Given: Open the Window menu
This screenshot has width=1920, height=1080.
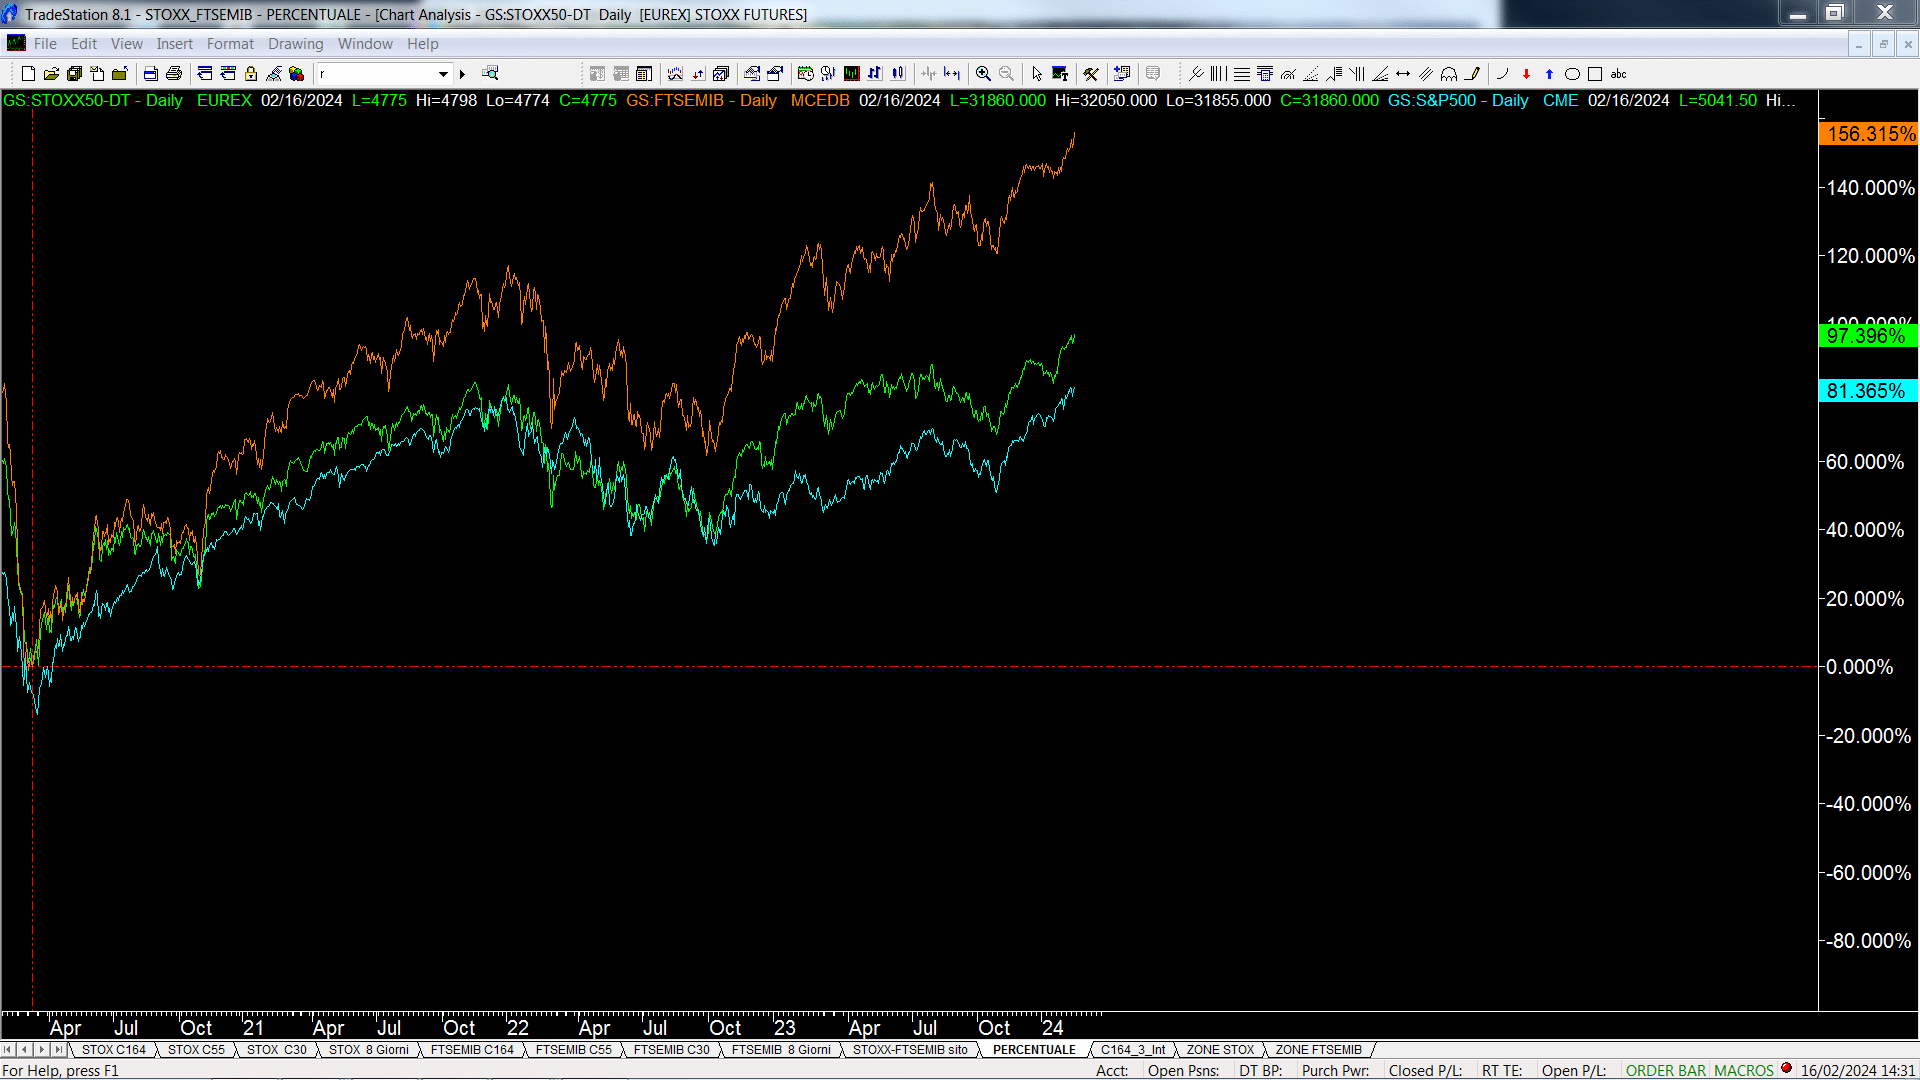Looking at the screenshot, I should (365, 44).
